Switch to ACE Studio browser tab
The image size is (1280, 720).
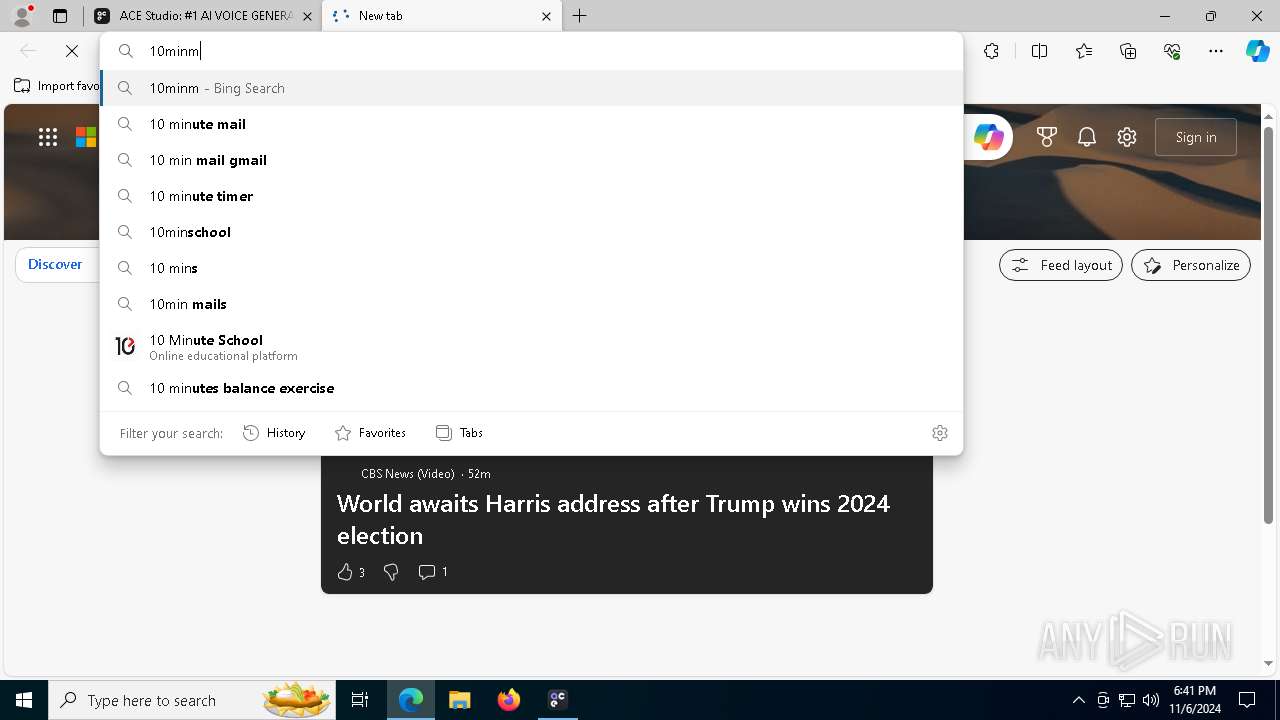(x=205, y=16)
